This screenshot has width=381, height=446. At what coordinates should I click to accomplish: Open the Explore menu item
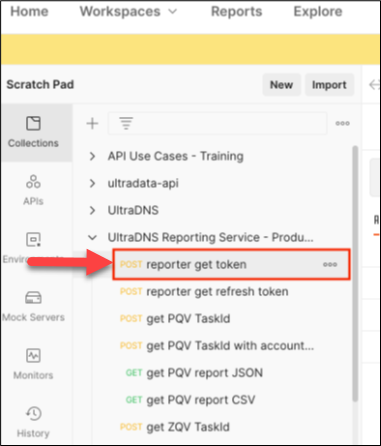click(318, 12)
